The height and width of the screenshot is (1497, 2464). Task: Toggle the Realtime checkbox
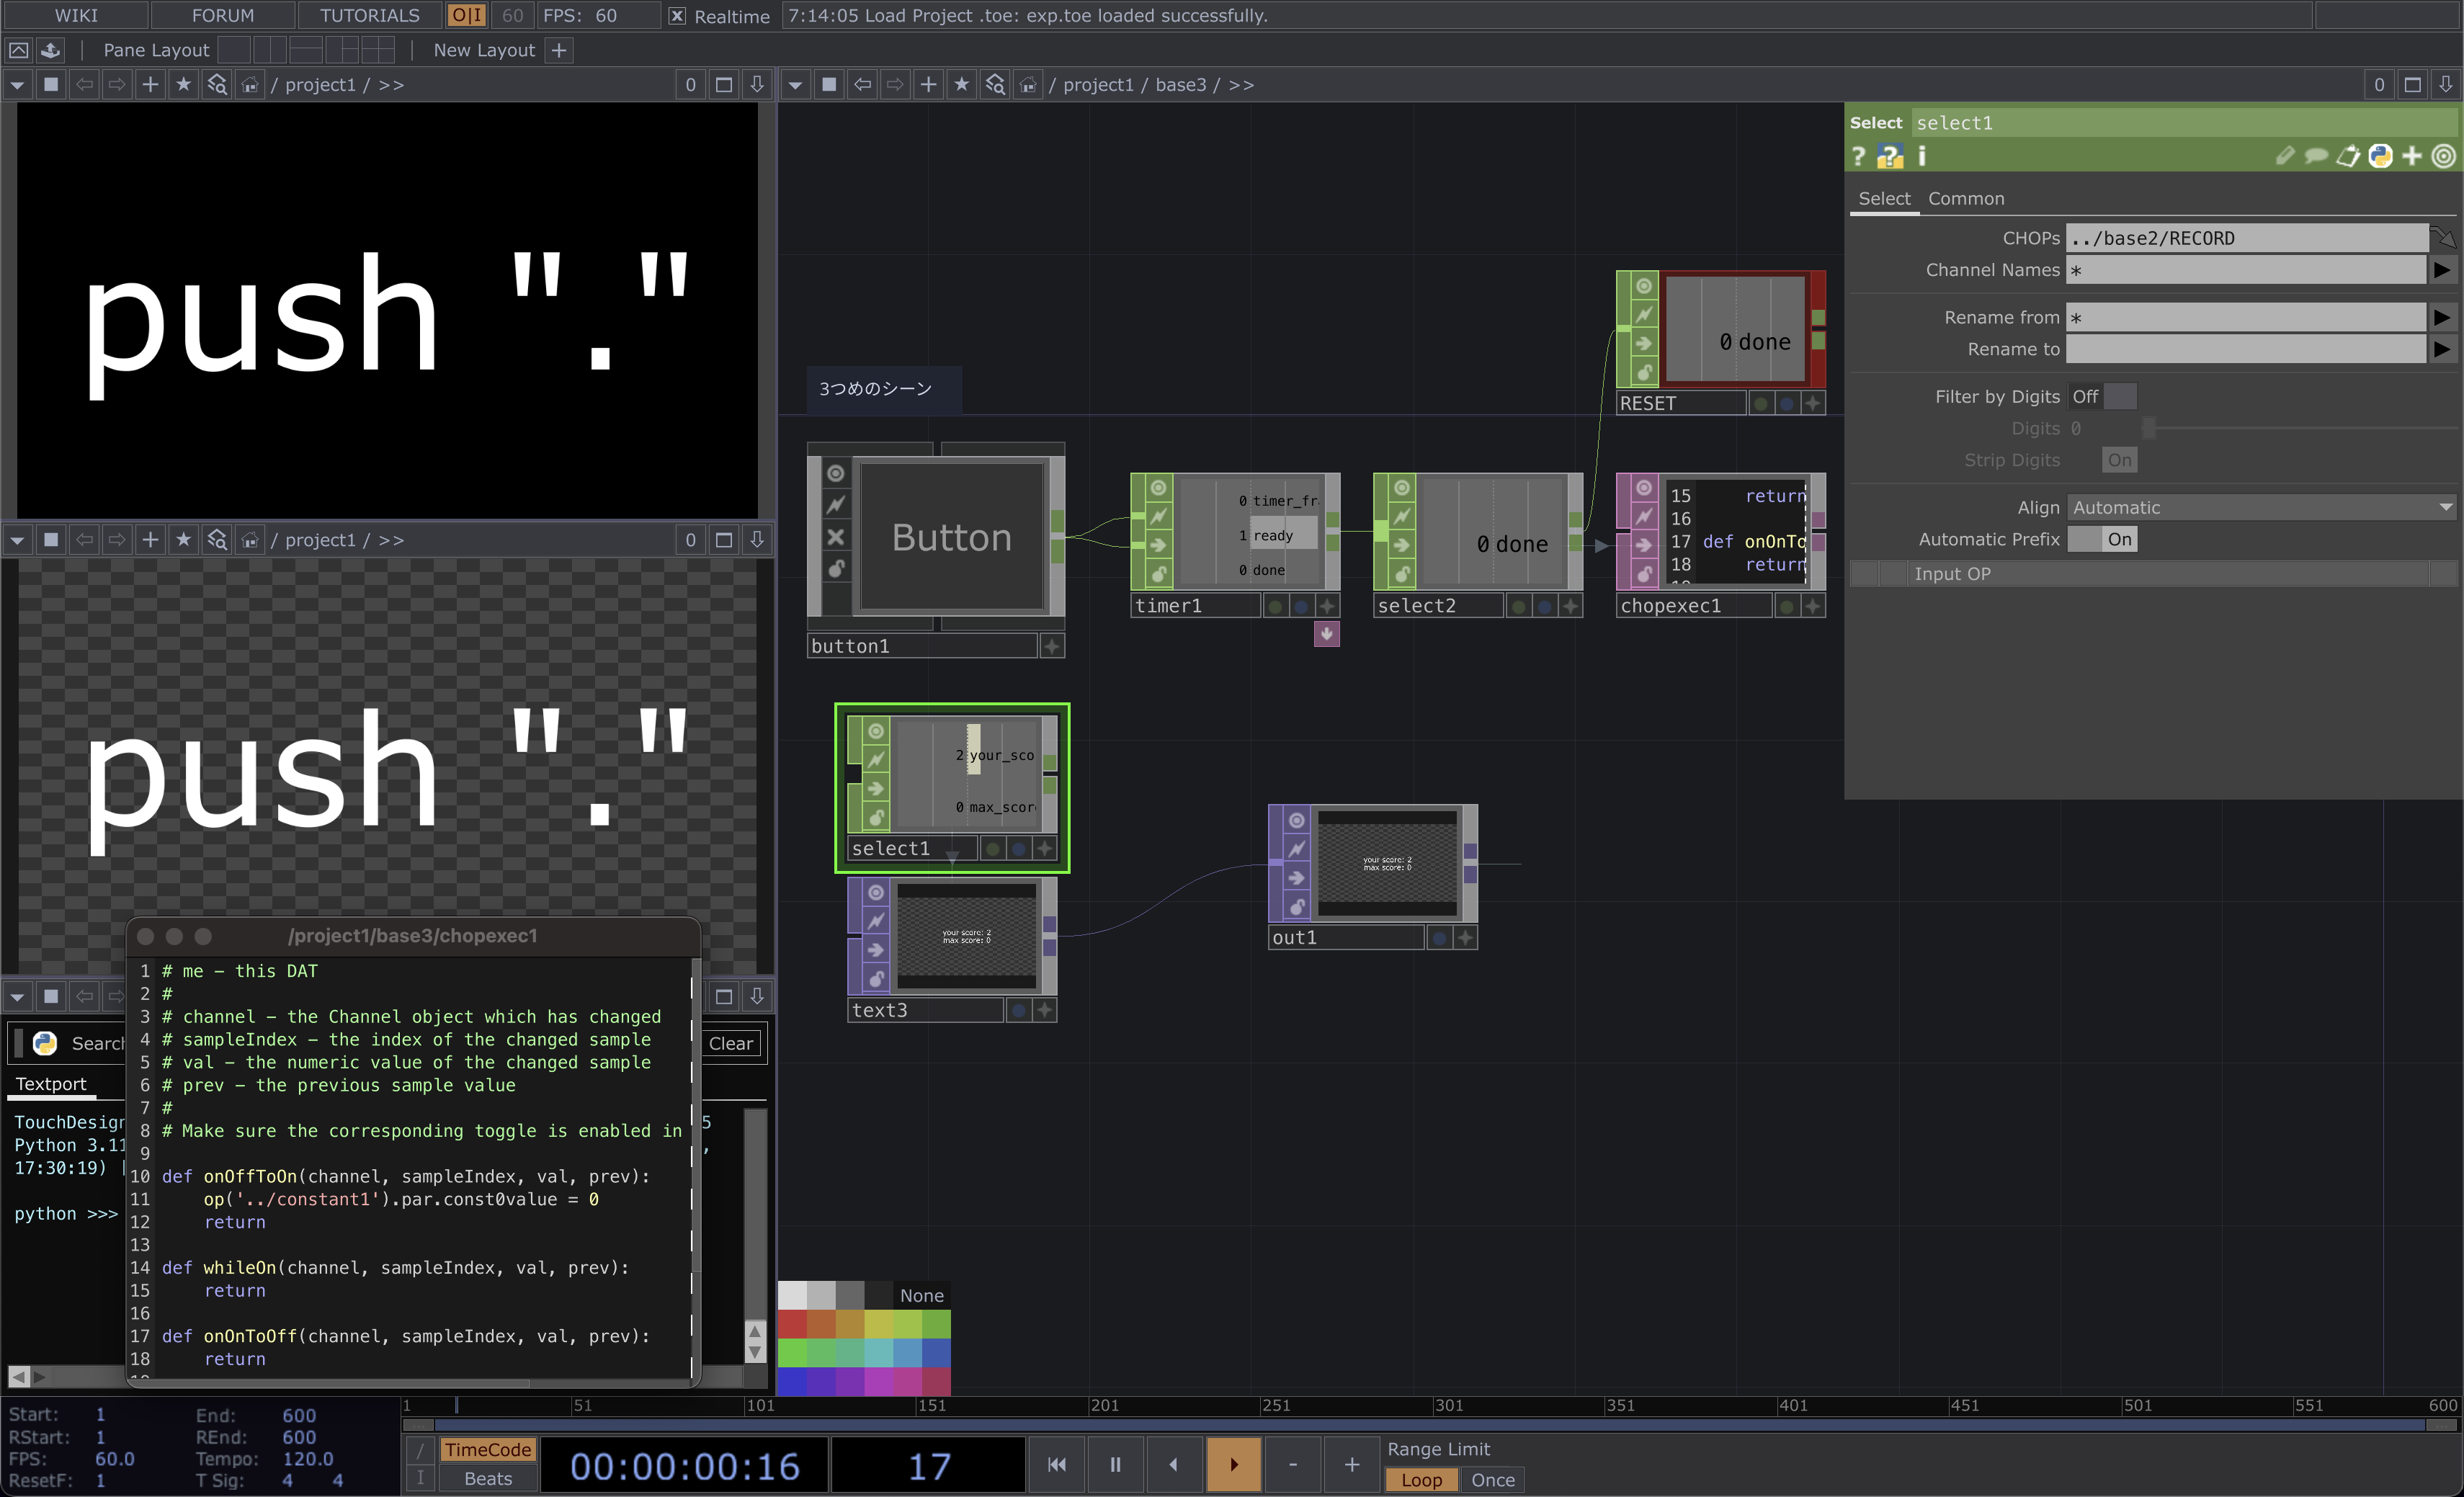point(677,16)
